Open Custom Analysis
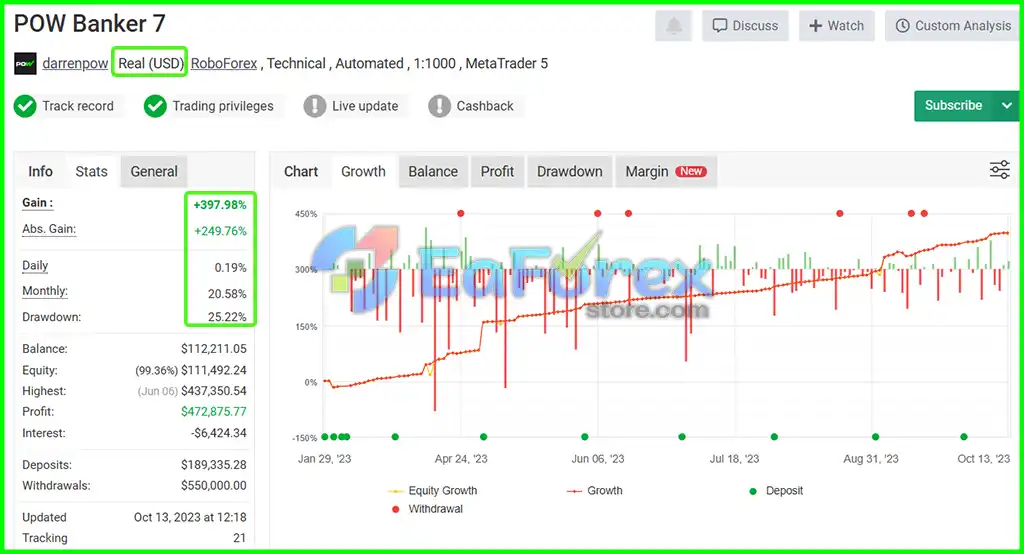1024x554 pixels. [953, 26]
